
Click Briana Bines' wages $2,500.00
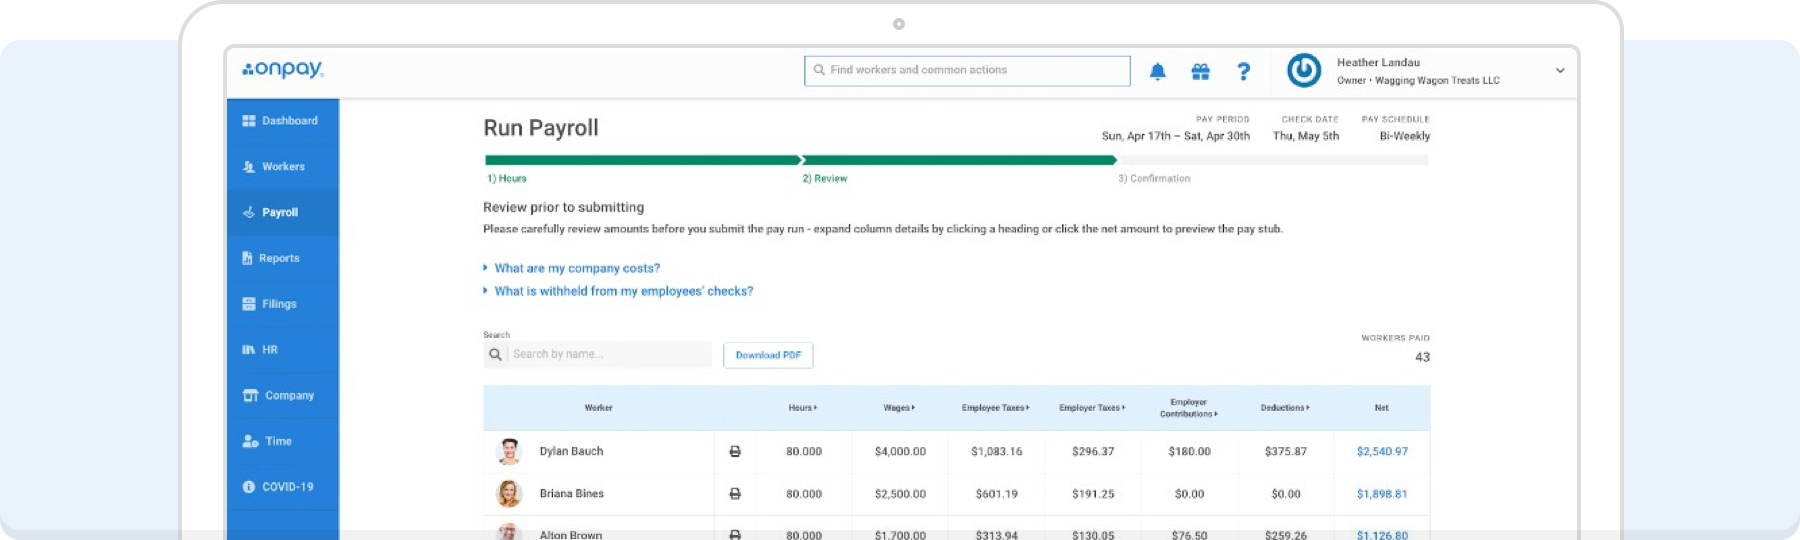pyautogui.click(x=900, y=494)
